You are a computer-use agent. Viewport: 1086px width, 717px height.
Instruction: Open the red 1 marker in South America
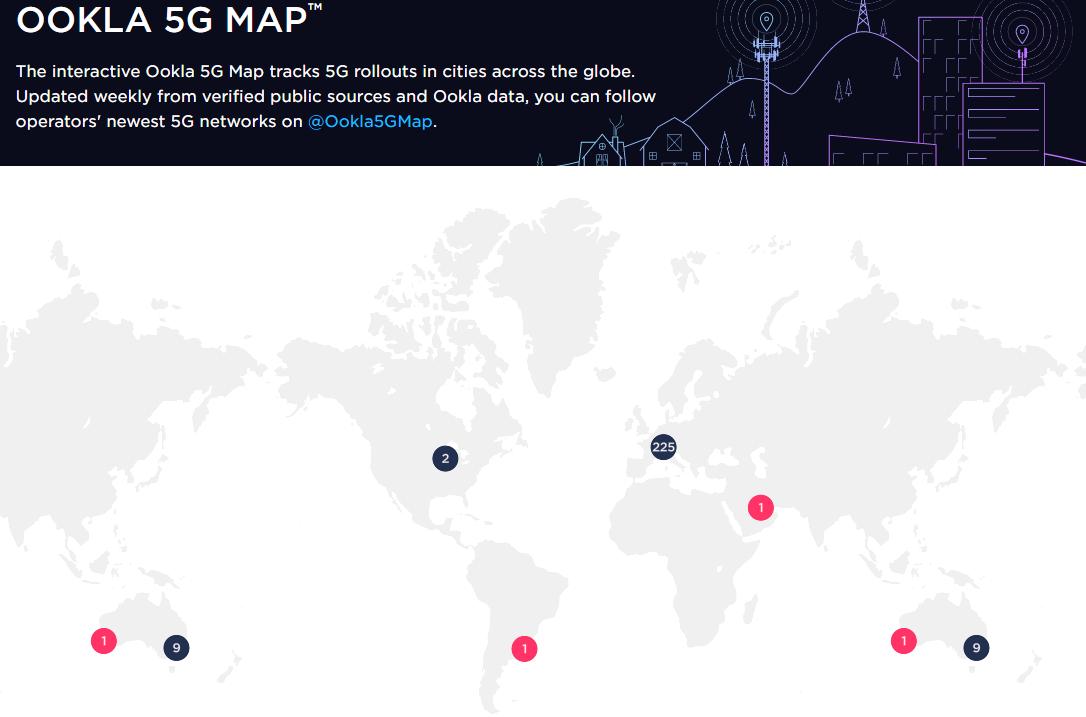click(x=524, y=648)
